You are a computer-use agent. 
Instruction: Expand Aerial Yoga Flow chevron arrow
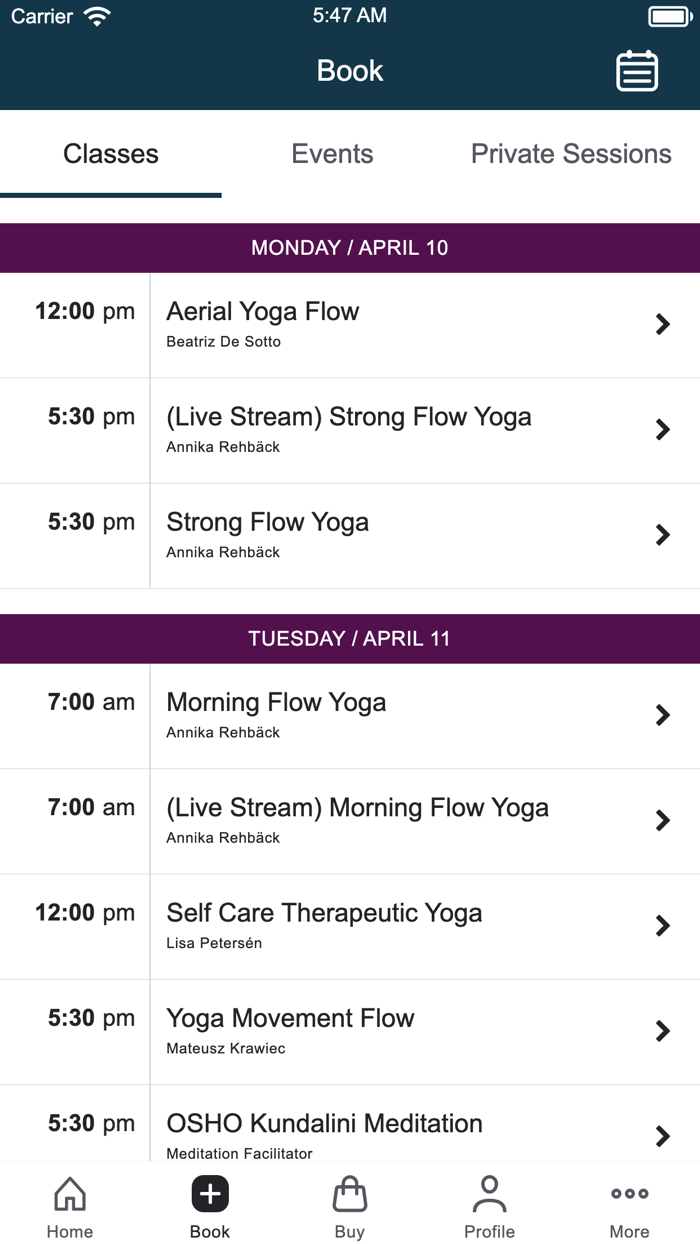tap(662, 324)
